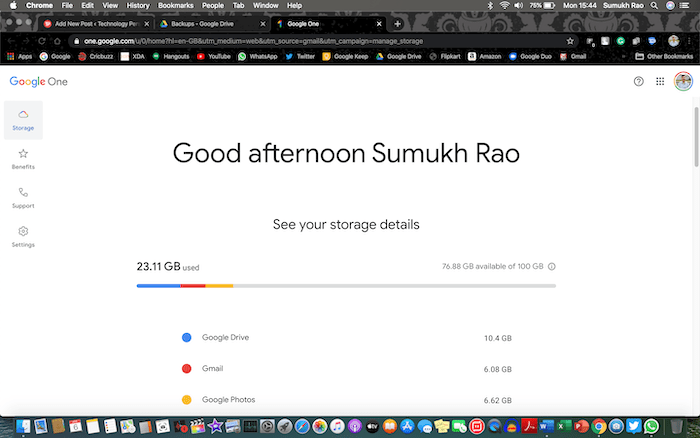Open the Amazon bookmark

click(484, 56)
